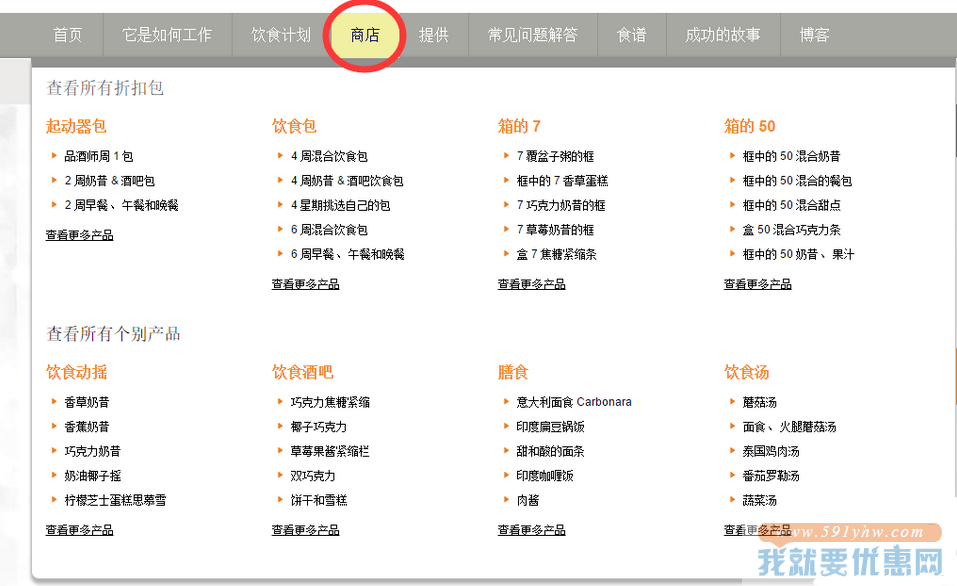Select 框中的 50 混合甜点
Screen dimensions: 957x586
[792, 205]
